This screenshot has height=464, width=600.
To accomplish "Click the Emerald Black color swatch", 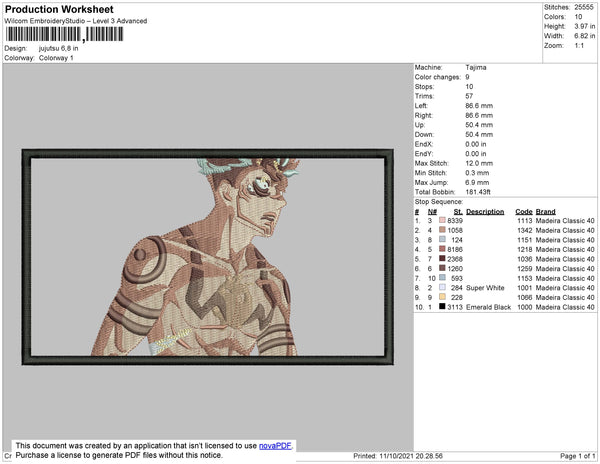I will pyautogui.click(x=442, y=306).
